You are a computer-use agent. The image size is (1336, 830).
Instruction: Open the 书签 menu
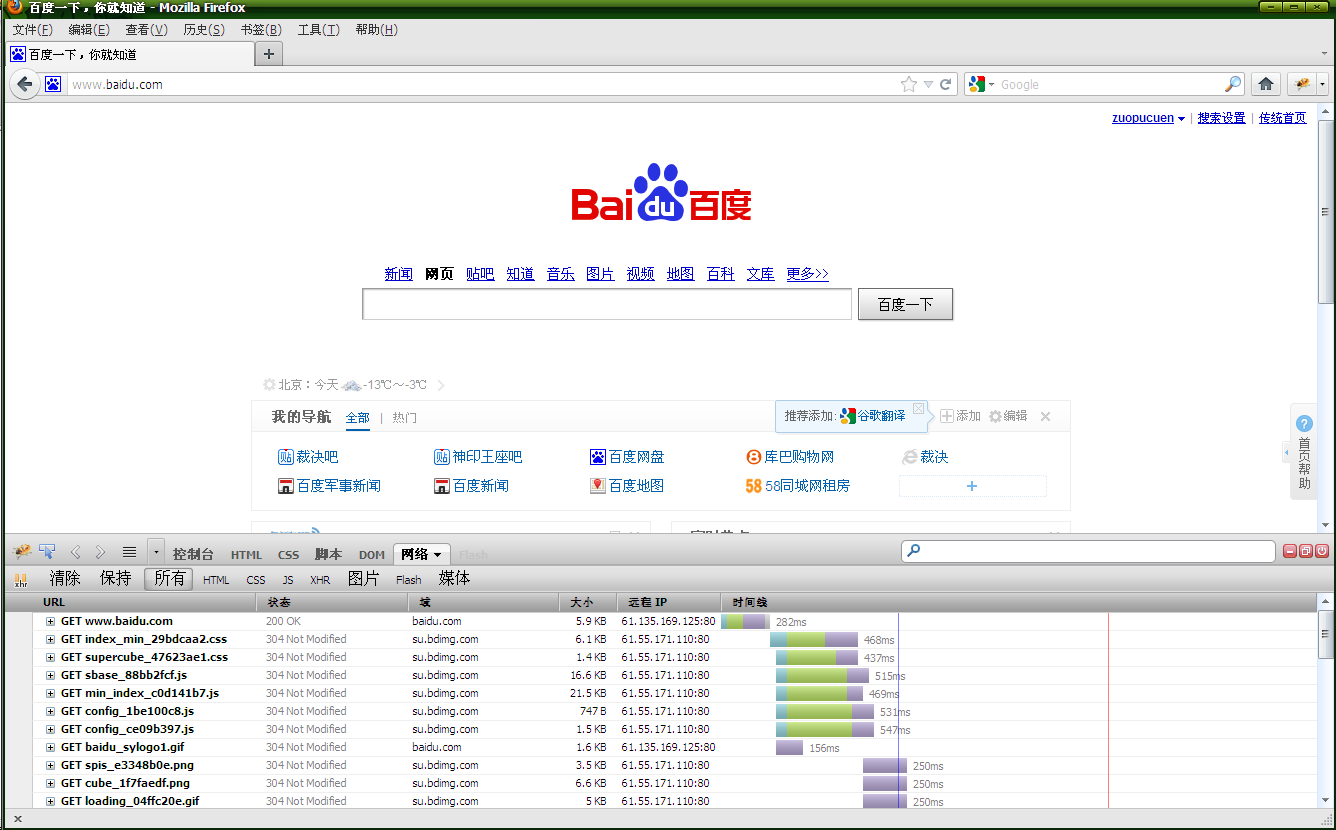tap(261, 30)
